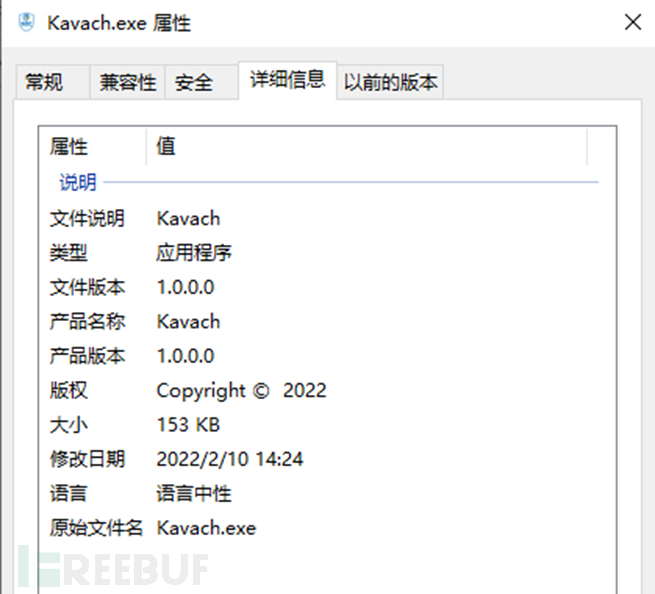Click the 153 KB size value
Screen dimensions: 655x594
188,425
